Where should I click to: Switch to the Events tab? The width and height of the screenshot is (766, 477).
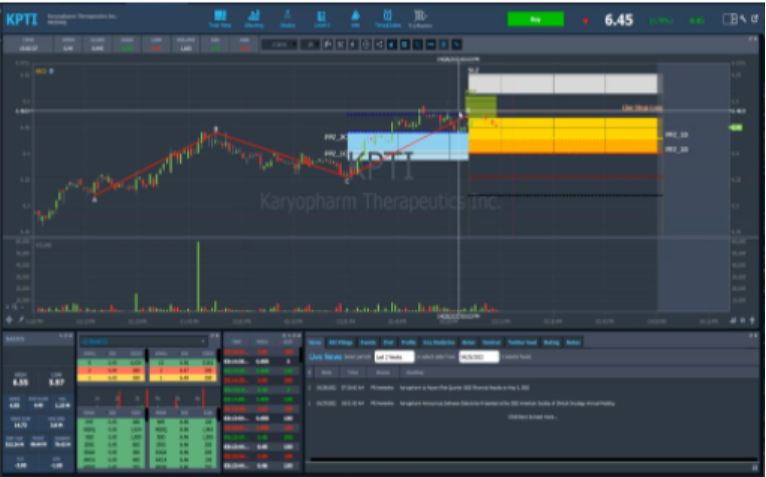pyautogui.click(x=368, y=342)
